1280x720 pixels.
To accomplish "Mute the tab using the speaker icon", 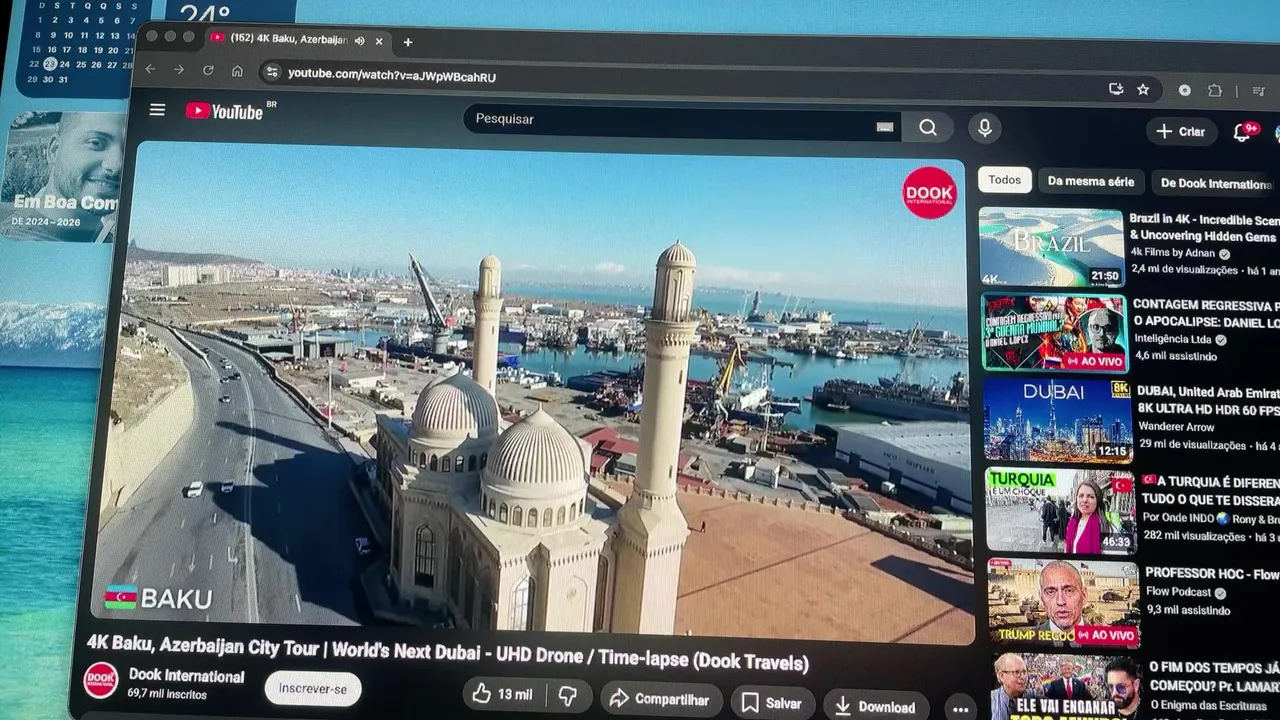I will (360, 41).
